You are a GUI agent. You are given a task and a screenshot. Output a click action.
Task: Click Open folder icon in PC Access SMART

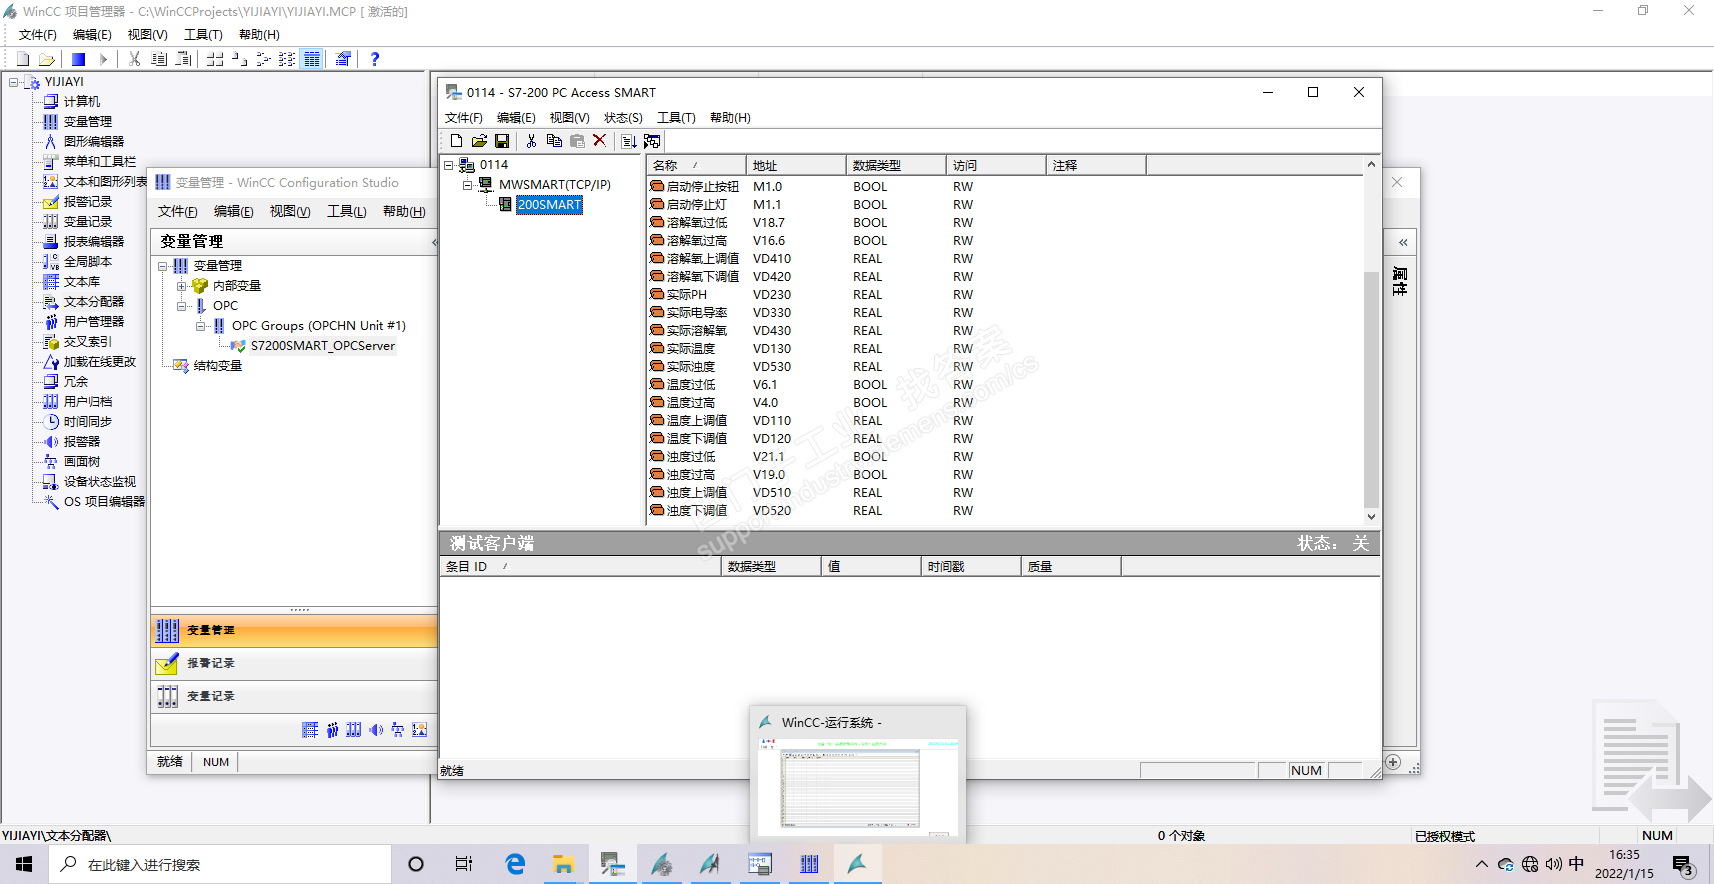(x=479, y=141)
